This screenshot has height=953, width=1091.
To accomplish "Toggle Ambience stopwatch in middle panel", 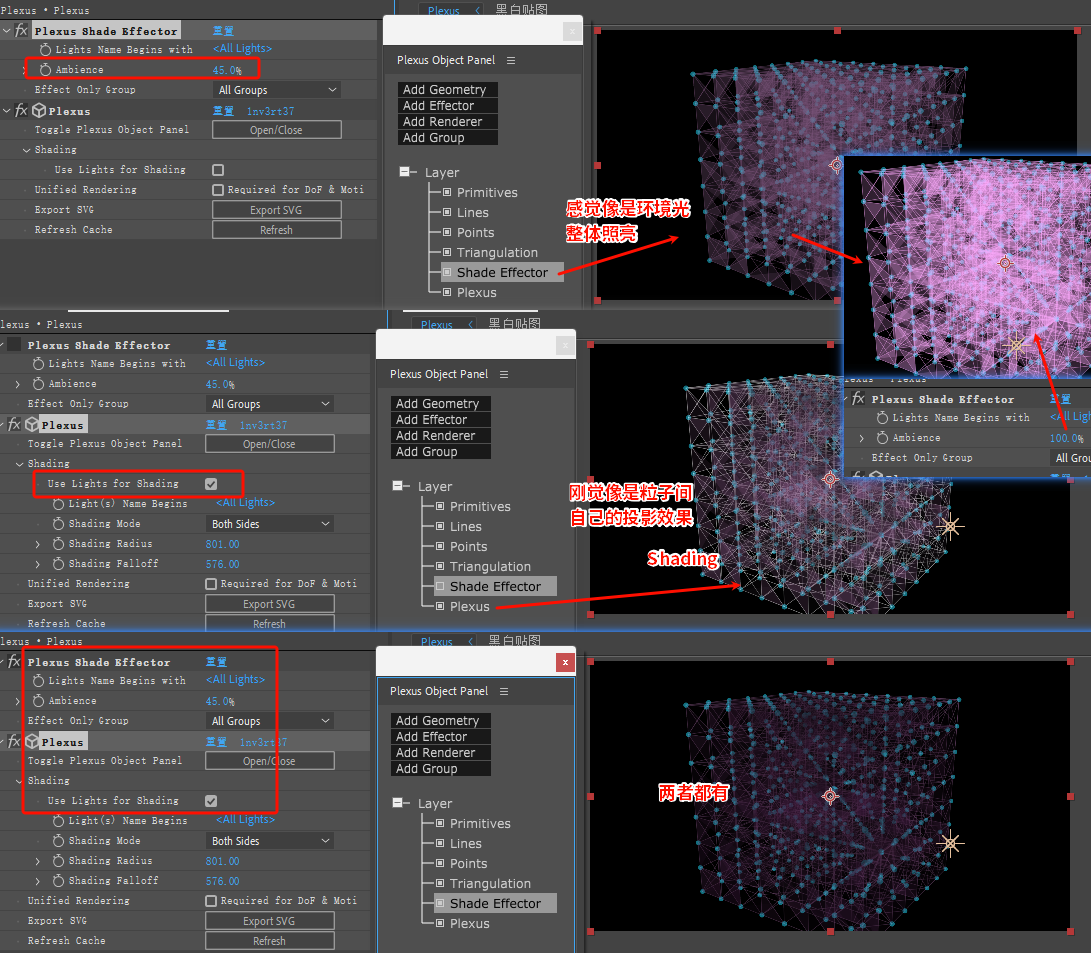I will click(x=38, y=383).
